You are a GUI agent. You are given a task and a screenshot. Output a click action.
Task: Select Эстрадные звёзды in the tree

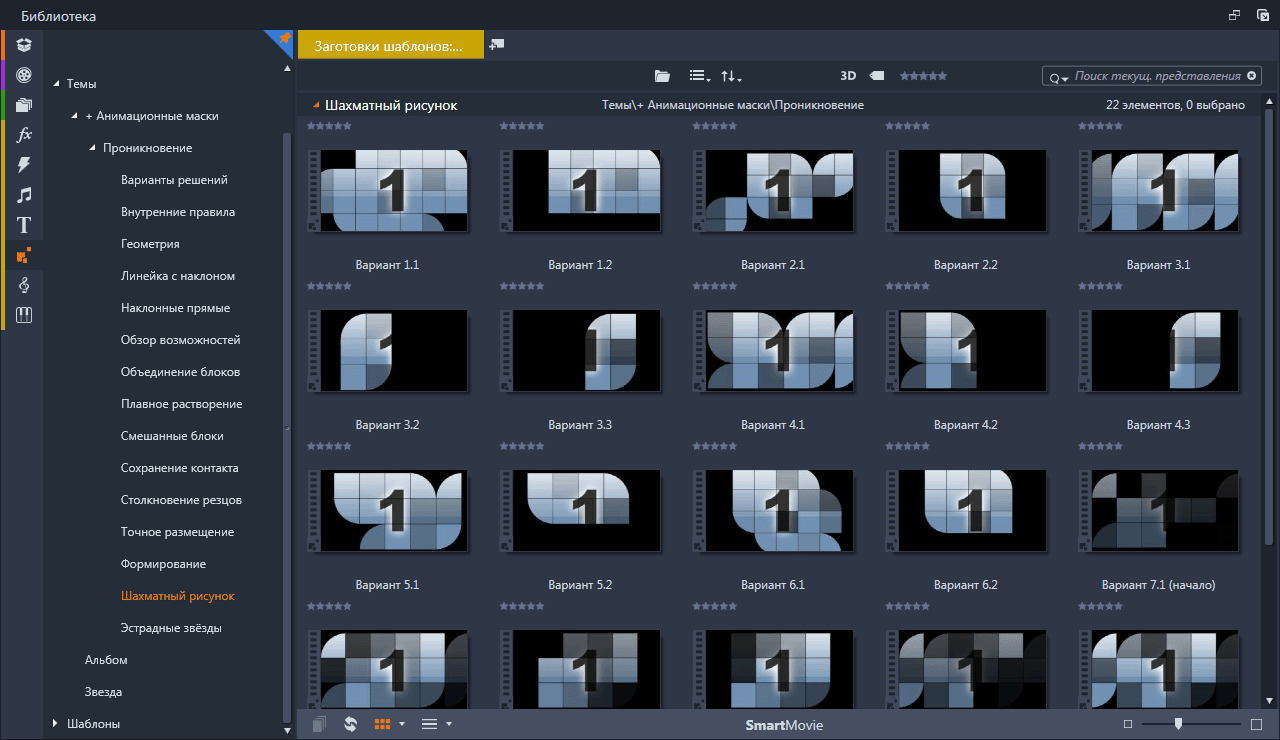171,628
